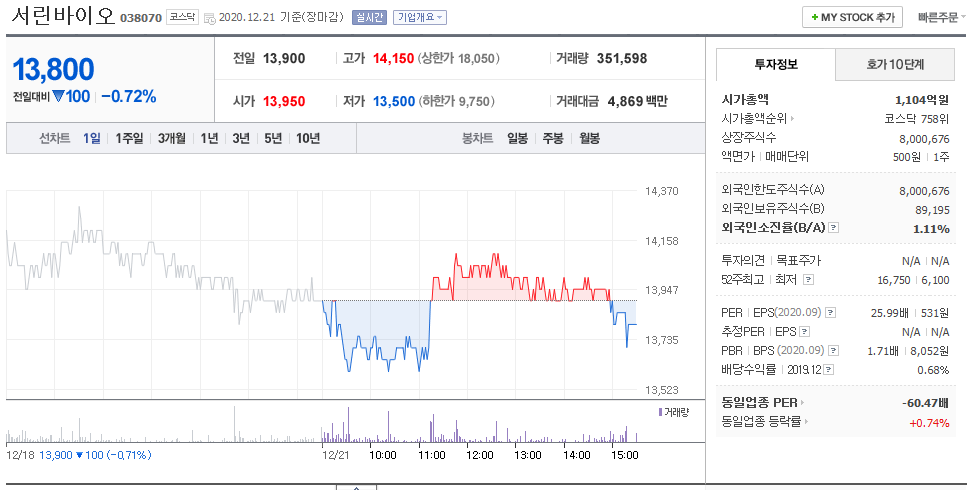
Task: Click the 외국인보유주식수 value 89,195
Action: pyautogui.click(x=932, y=210)
